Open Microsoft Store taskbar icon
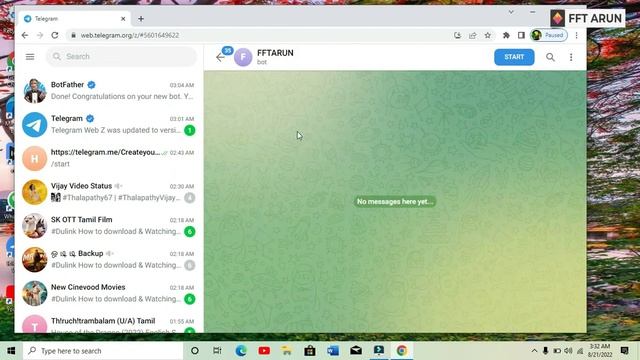This screenshot has width=640, height=360. pyautogui.click(x=310, y=351)
